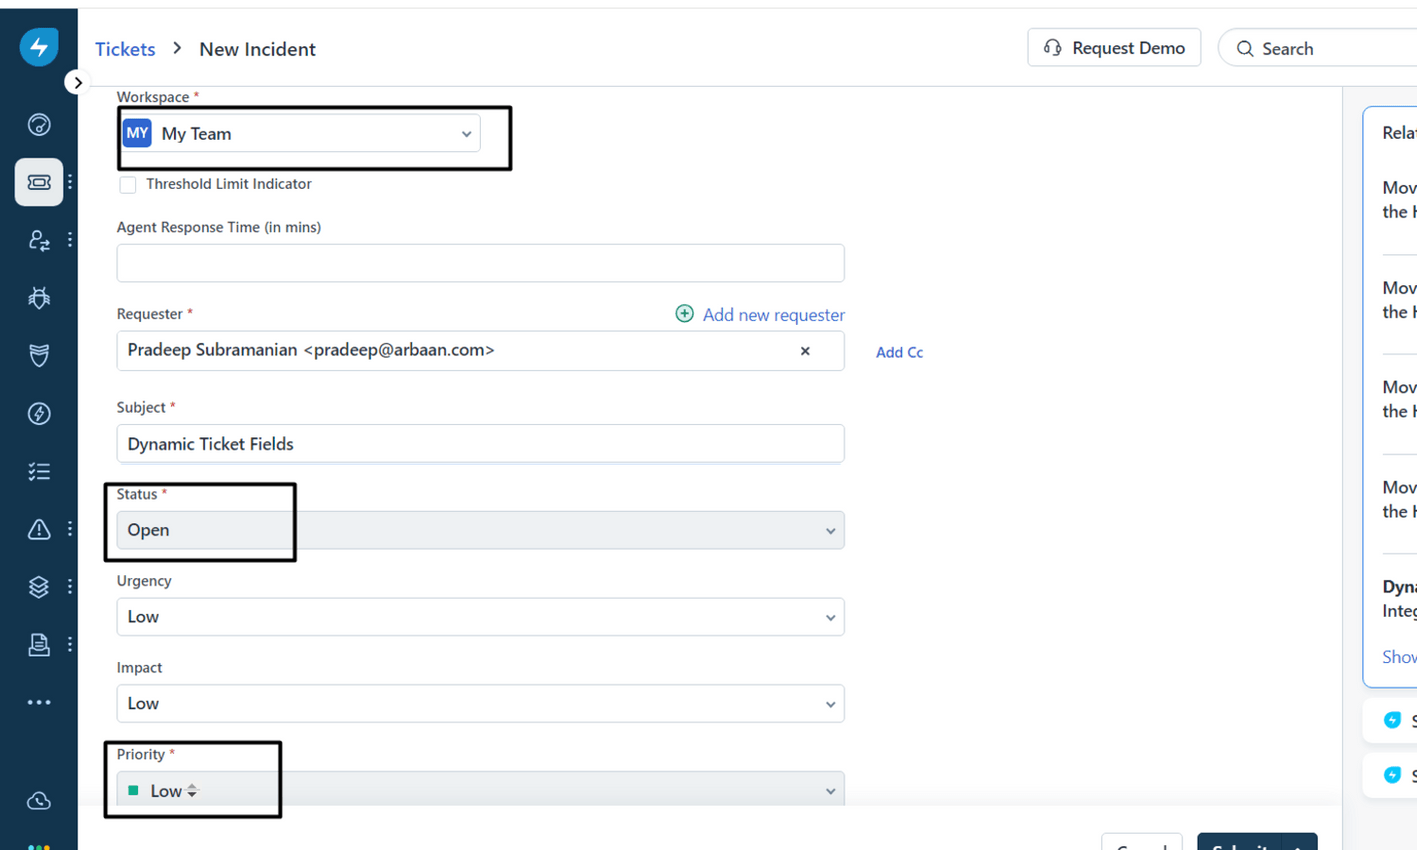Click the layers-shaped Assets icon
1417x850 pixels.
click(x=38, y=587)
